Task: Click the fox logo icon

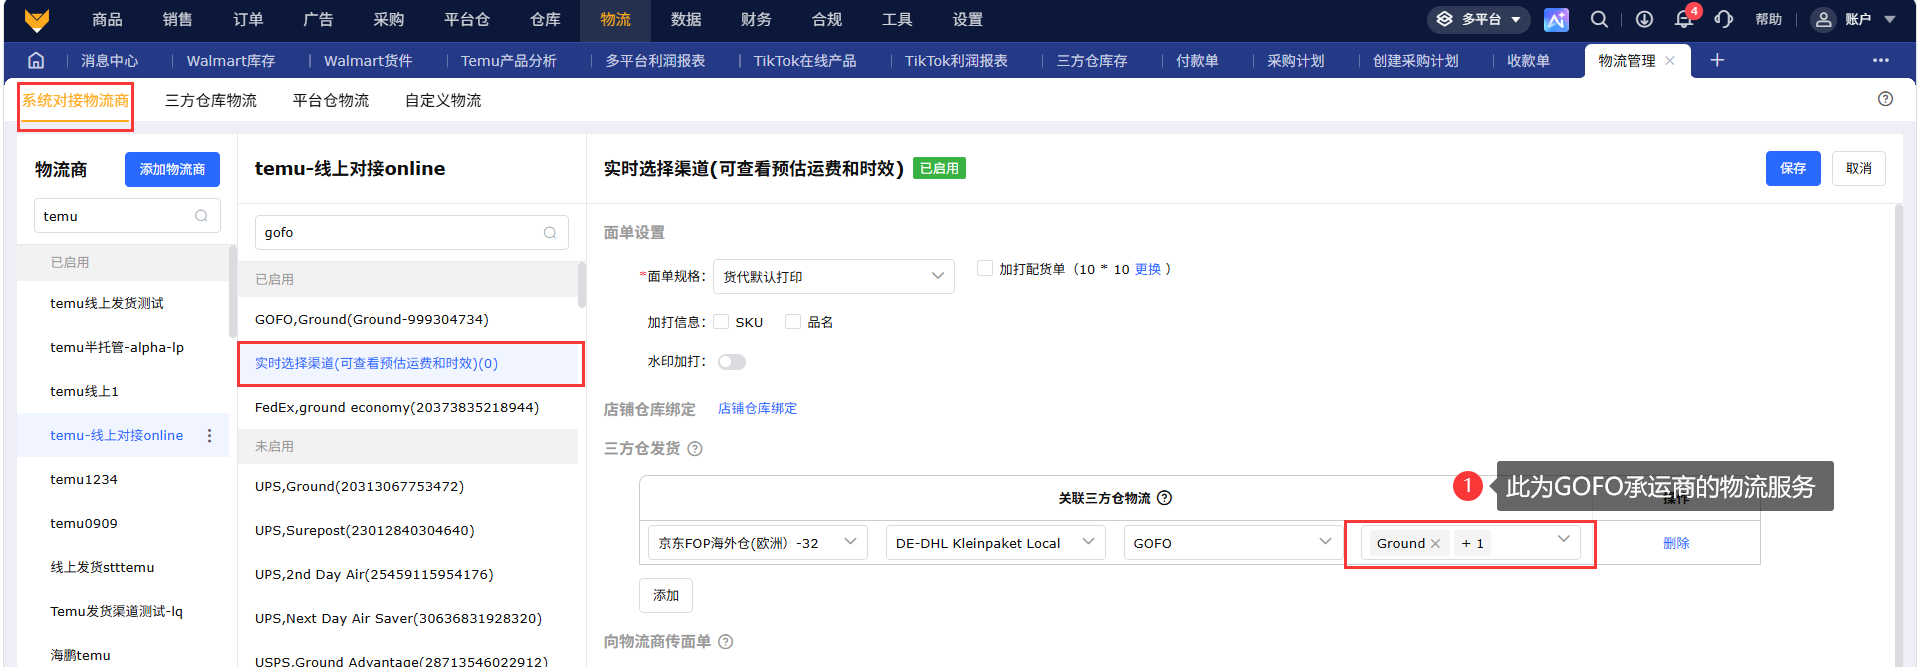Action: (37, 19)
